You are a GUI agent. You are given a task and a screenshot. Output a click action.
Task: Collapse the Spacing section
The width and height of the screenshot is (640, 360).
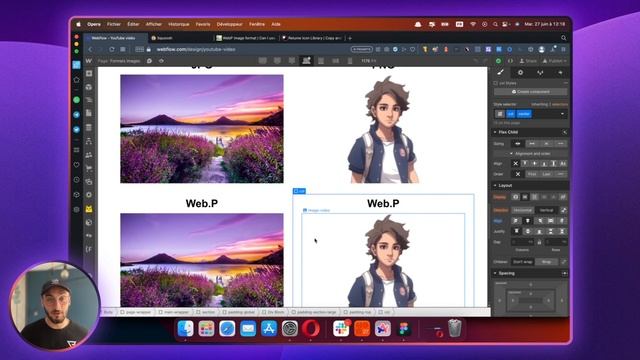pos(495,273)
